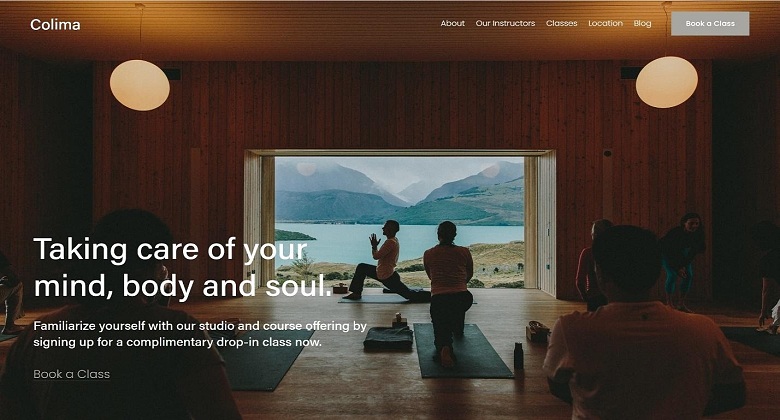This screenshot has height=420, width=780.
Task: Click the lake and mountain window view
Action: [x=399, y=222]
